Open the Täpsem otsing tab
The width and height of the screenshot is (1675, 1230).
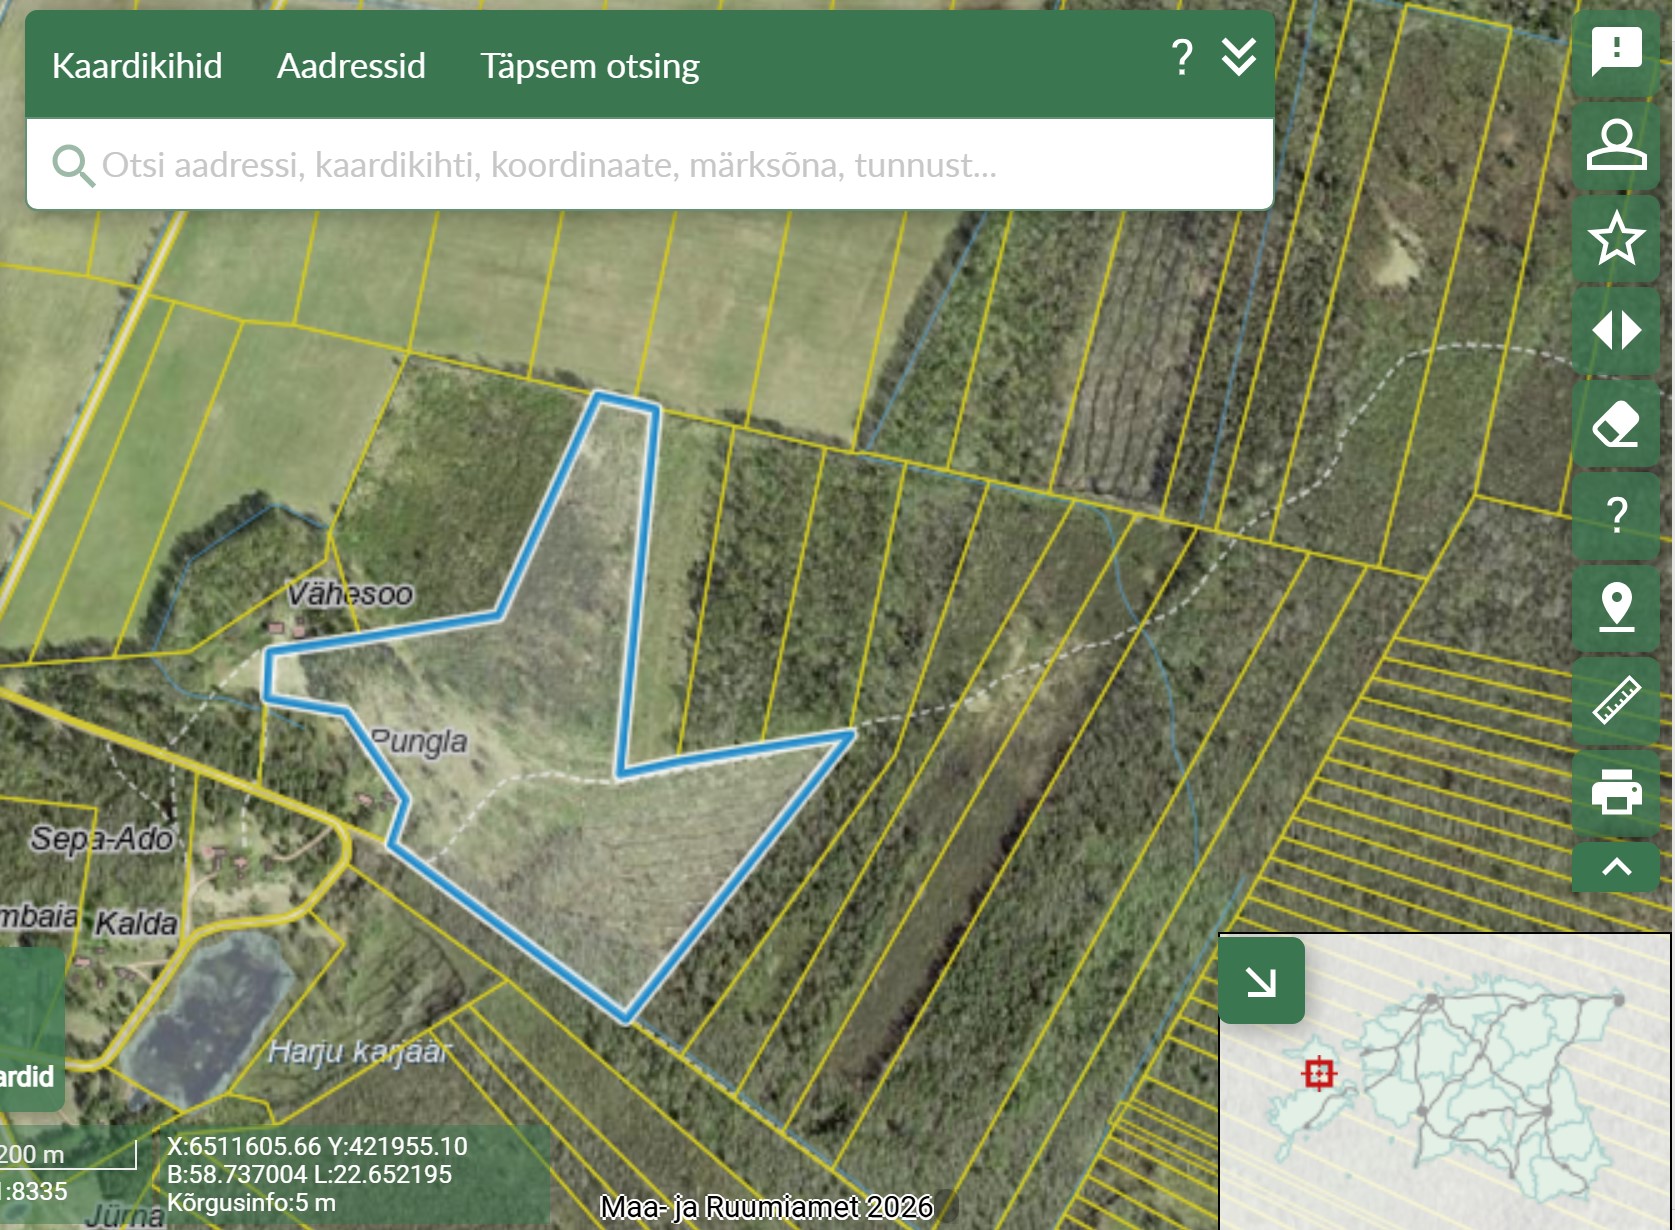tap(589, 66)
